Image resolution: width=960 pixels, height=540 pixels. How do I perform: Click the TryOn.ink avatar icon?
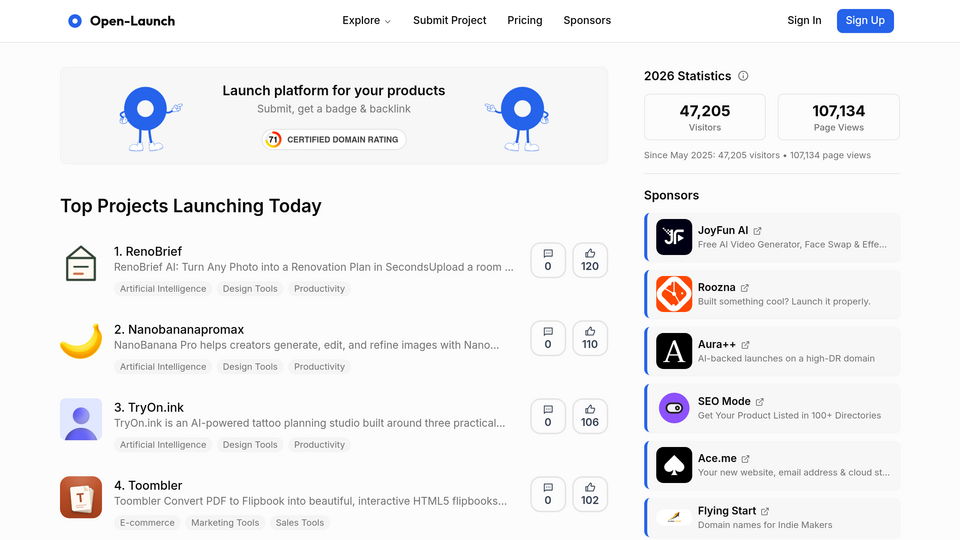81,419
